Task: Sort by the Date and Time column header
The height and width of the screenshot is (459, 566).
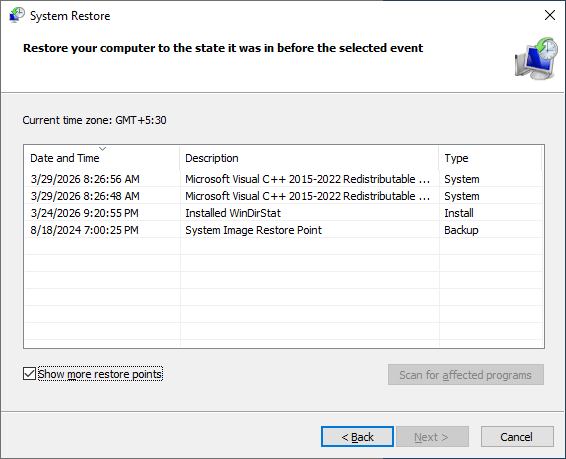Action: tap(101, 158)
